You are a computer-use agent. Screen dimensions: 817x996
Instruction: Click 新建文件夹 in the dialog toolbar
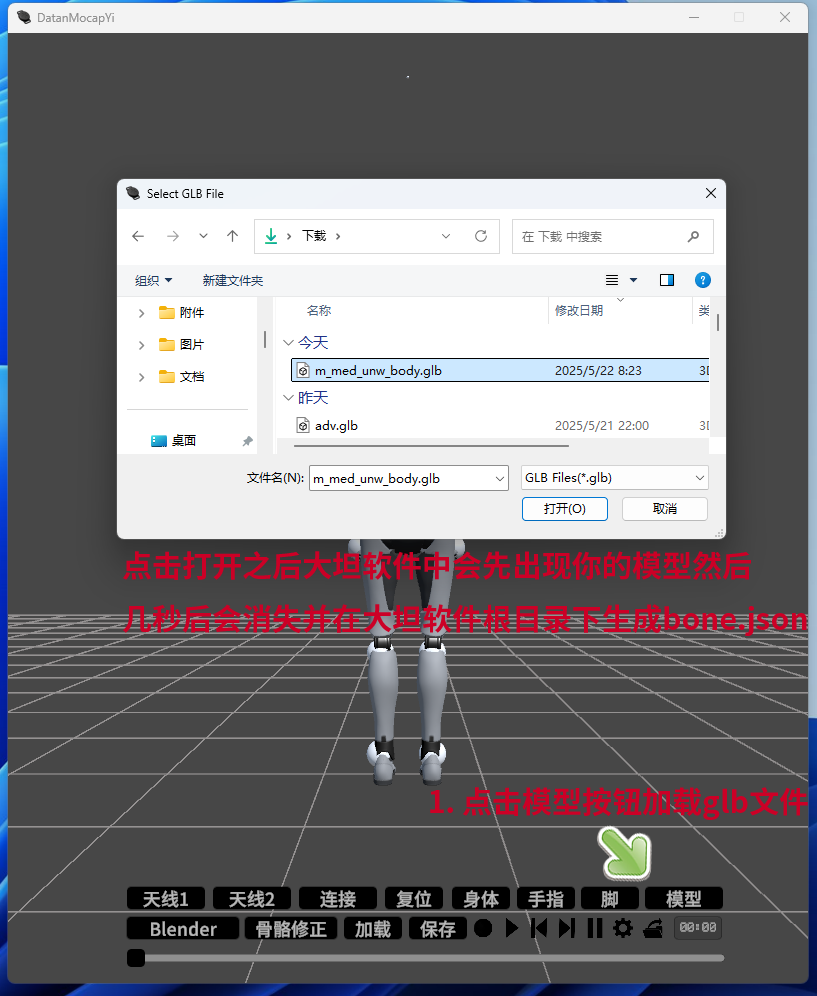[232, 281]
